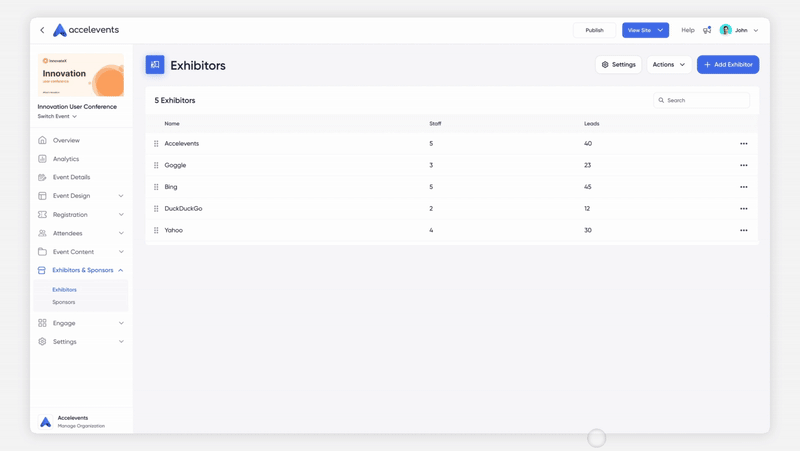This screenshot has width=800, height=451.
Task: Click drag handle for Goggle row
Action: point(156,165)
